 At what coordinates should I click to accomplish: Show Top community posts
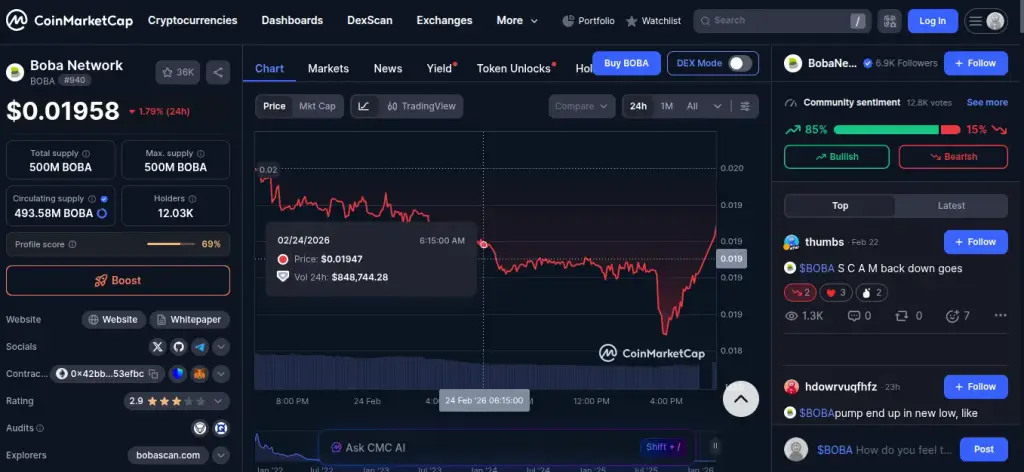(840, 206)
